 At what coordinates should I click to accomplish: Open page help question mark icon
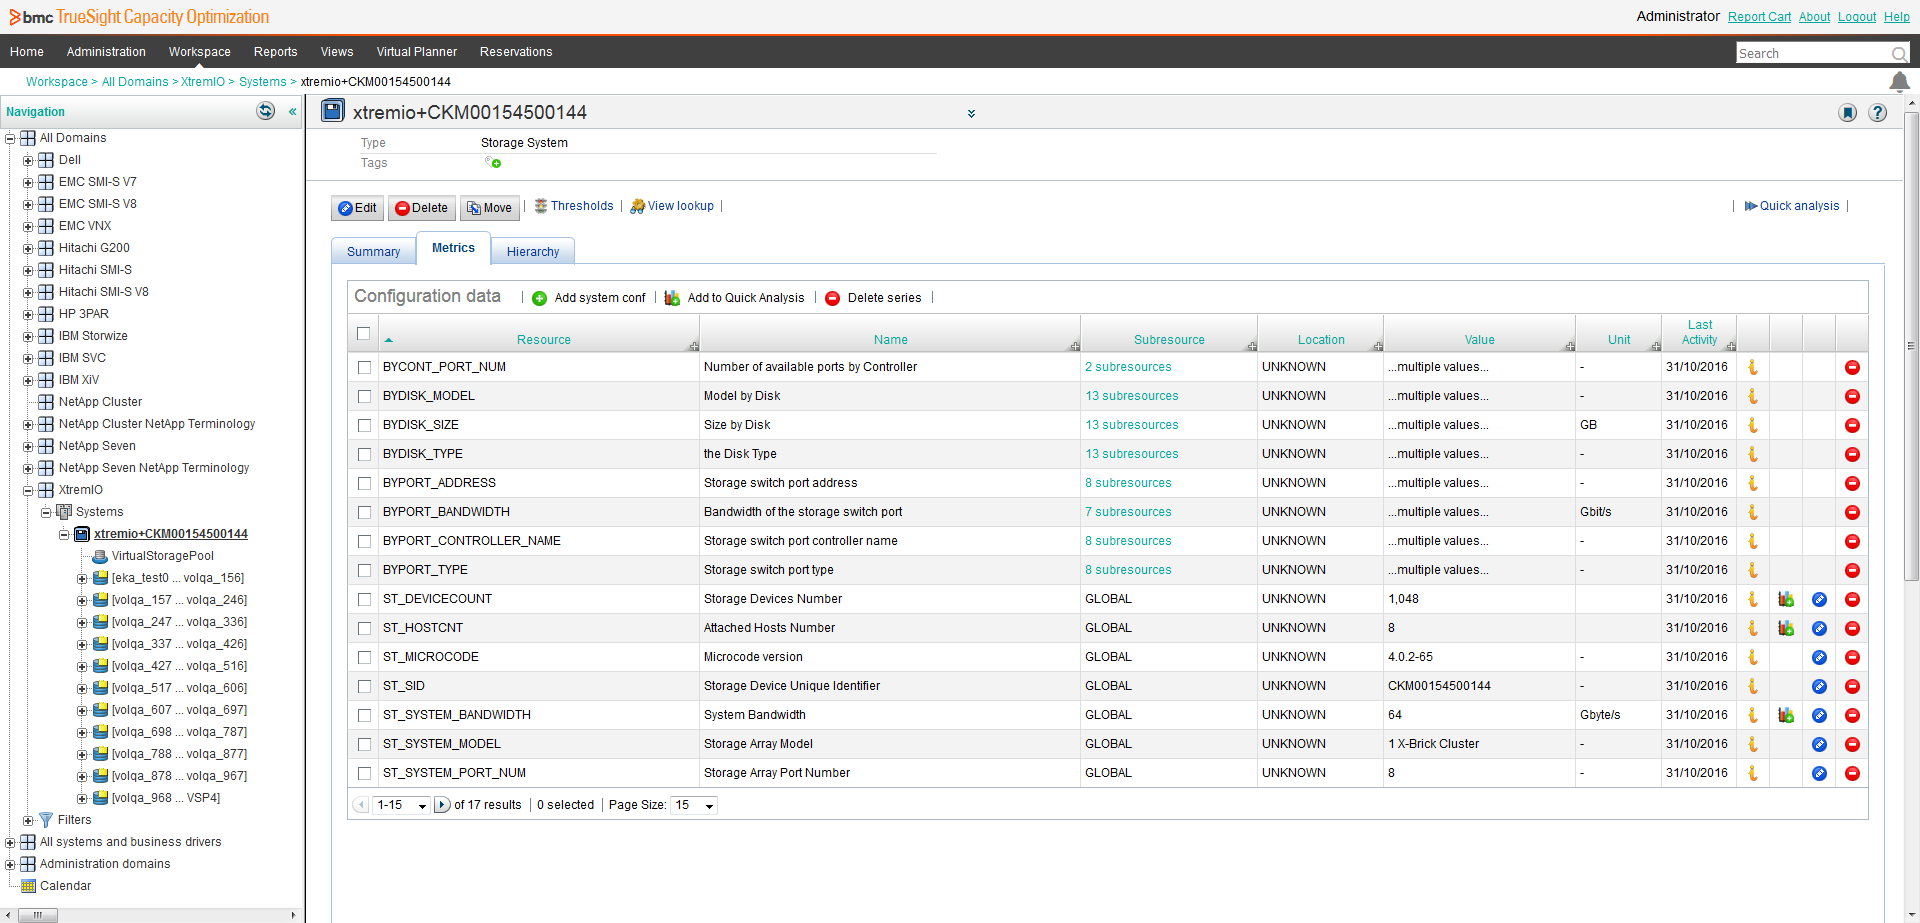1878,113
